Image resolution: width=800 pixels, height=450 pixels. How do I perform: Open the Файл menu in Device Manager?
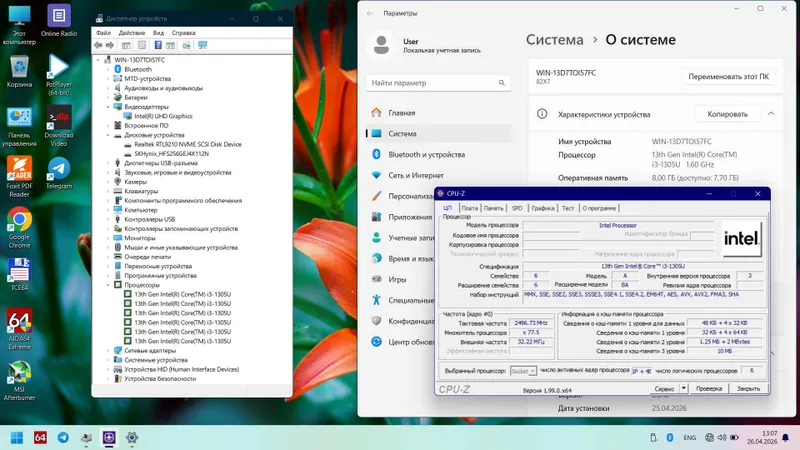[x=104, y=33]
